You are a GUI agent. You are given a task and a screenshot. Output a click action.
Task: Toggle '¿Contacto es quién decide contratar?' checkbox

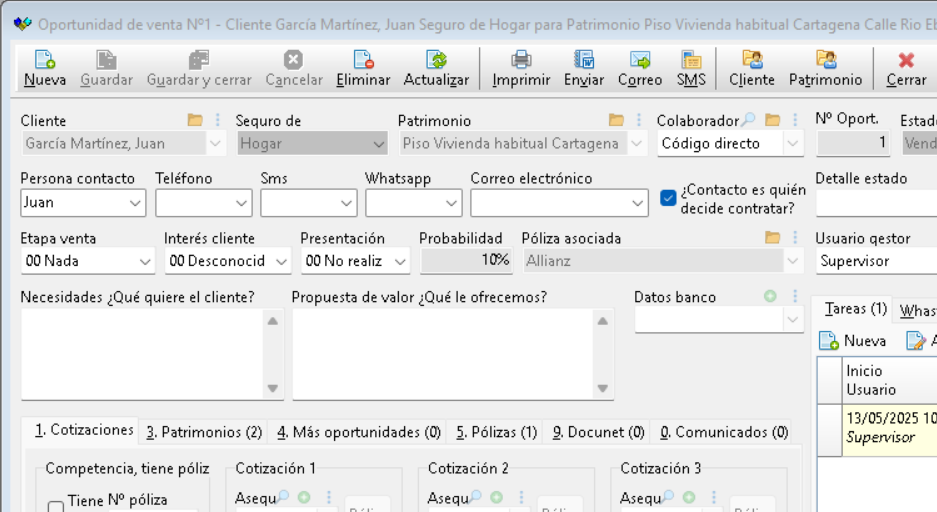669,198
